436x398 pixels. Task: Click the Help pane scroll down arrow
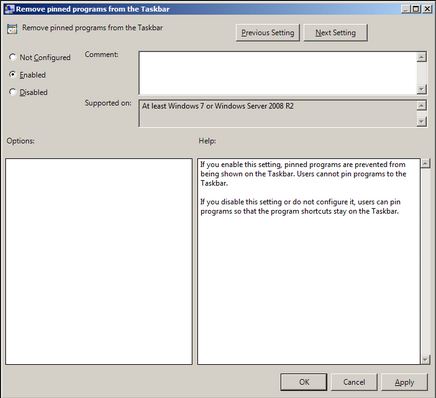(x=425, y=359)
